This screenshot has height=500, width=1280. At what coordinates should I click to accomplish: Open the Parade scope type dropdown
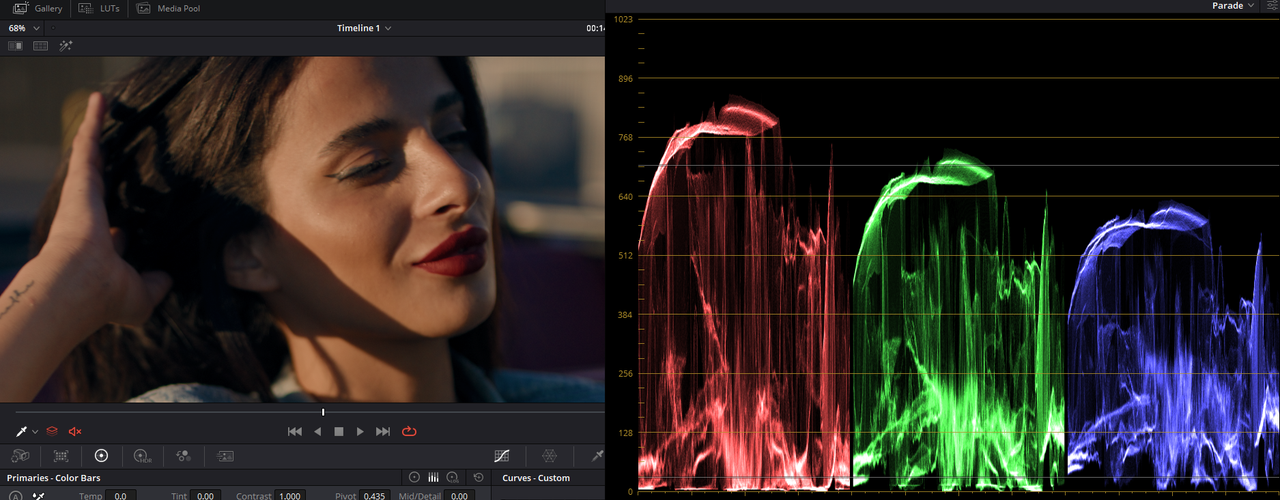click(1233, 6)
